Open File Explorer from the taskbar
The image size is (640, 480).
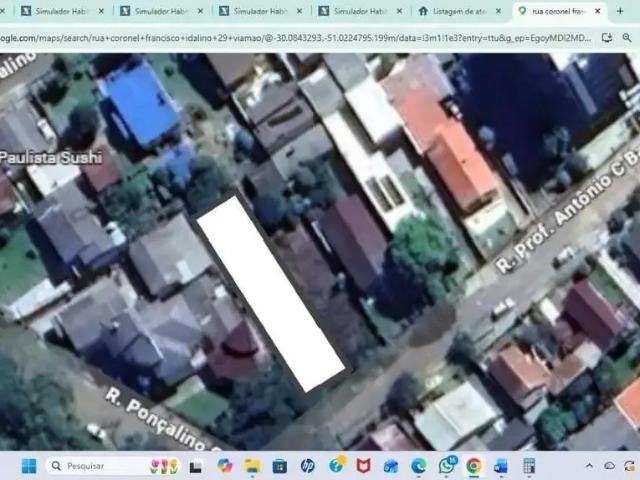[x=252, y=466]
